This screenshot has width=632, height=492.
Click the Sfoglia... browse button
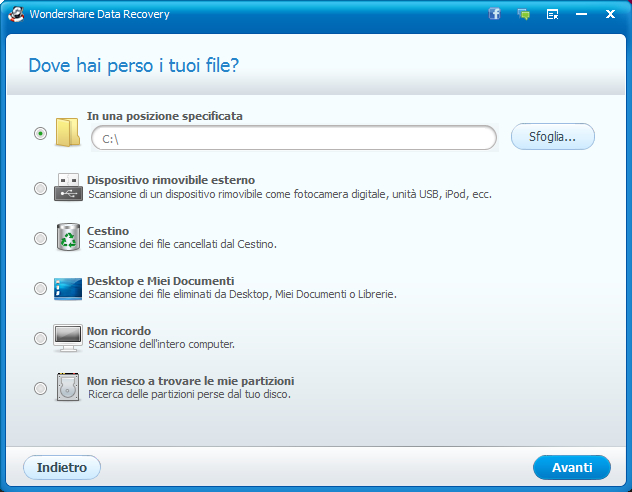click(553, 137)
